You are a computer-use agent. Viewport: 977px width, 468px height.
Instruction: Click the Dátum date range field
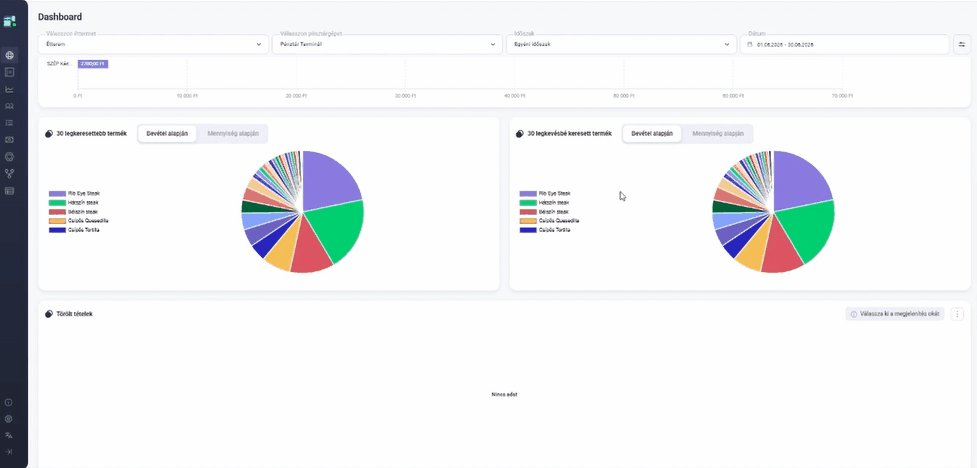[844, 44]
